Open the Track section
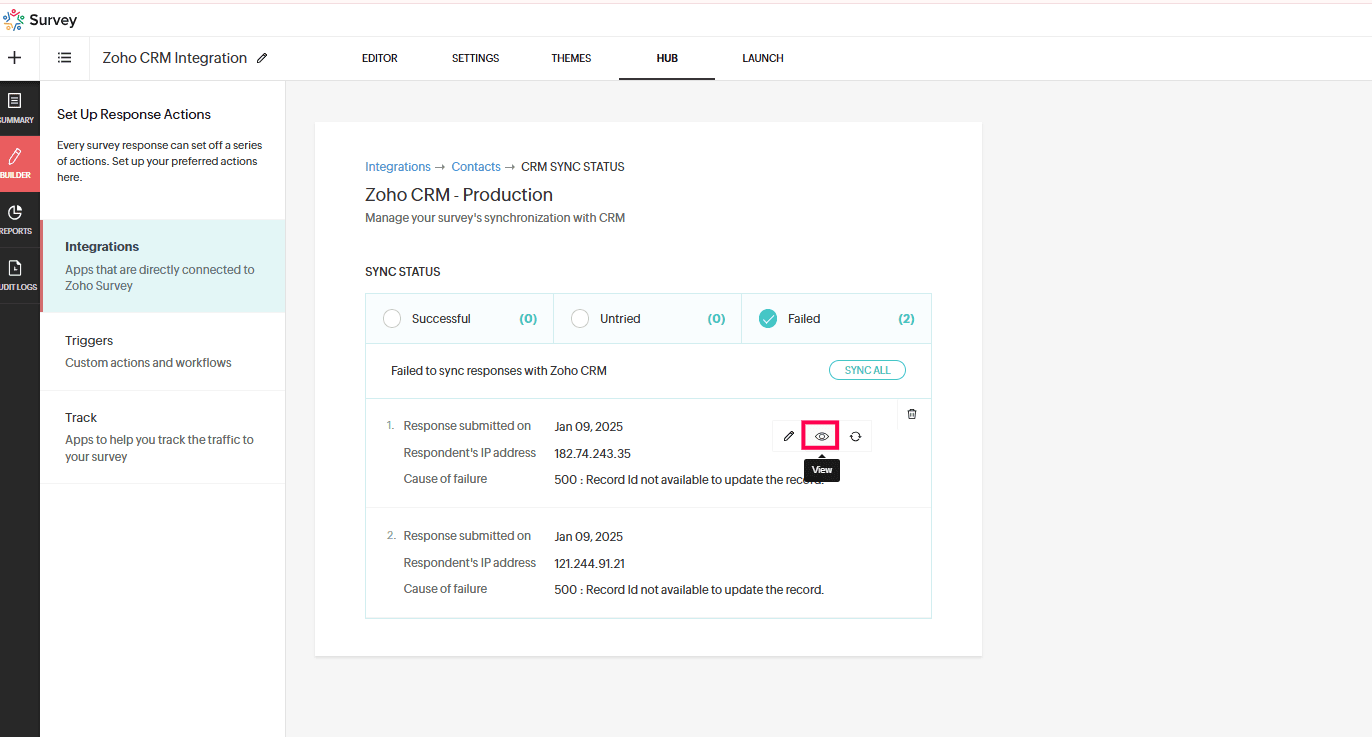Screen dimensions: 1372x737 point(163,437)
